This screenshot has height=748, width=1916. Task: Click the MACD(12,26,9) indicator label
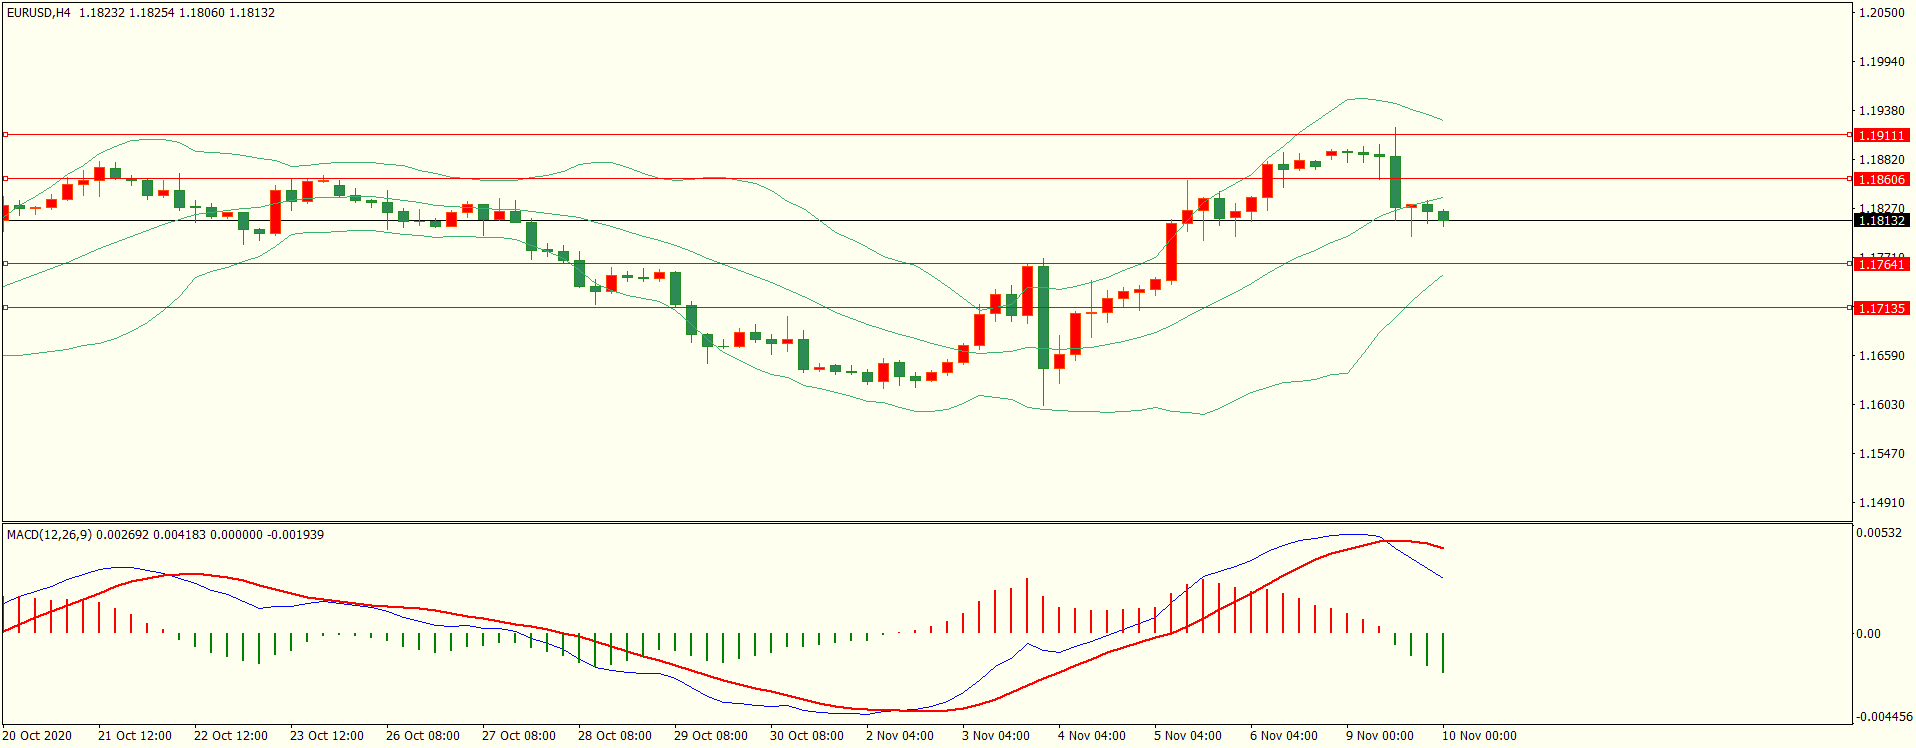[x=49, y=535]
